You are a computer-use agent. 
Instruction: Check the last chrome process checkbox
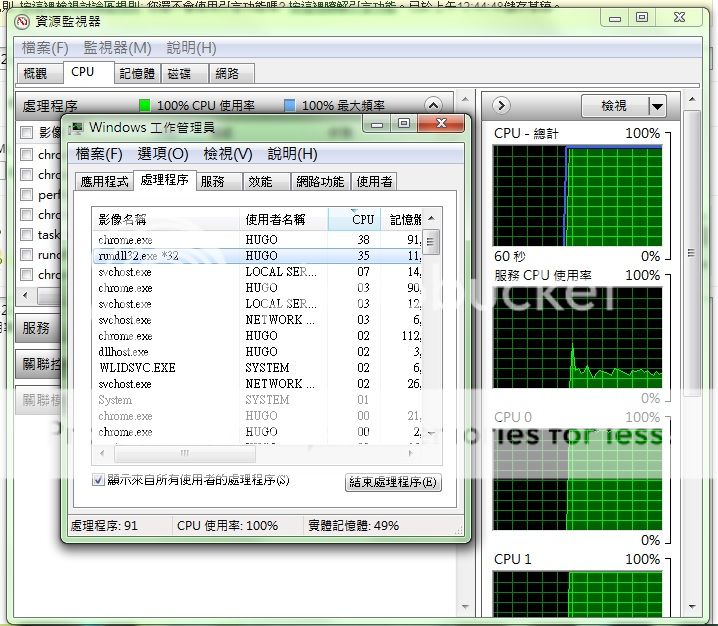pos(27,274)
